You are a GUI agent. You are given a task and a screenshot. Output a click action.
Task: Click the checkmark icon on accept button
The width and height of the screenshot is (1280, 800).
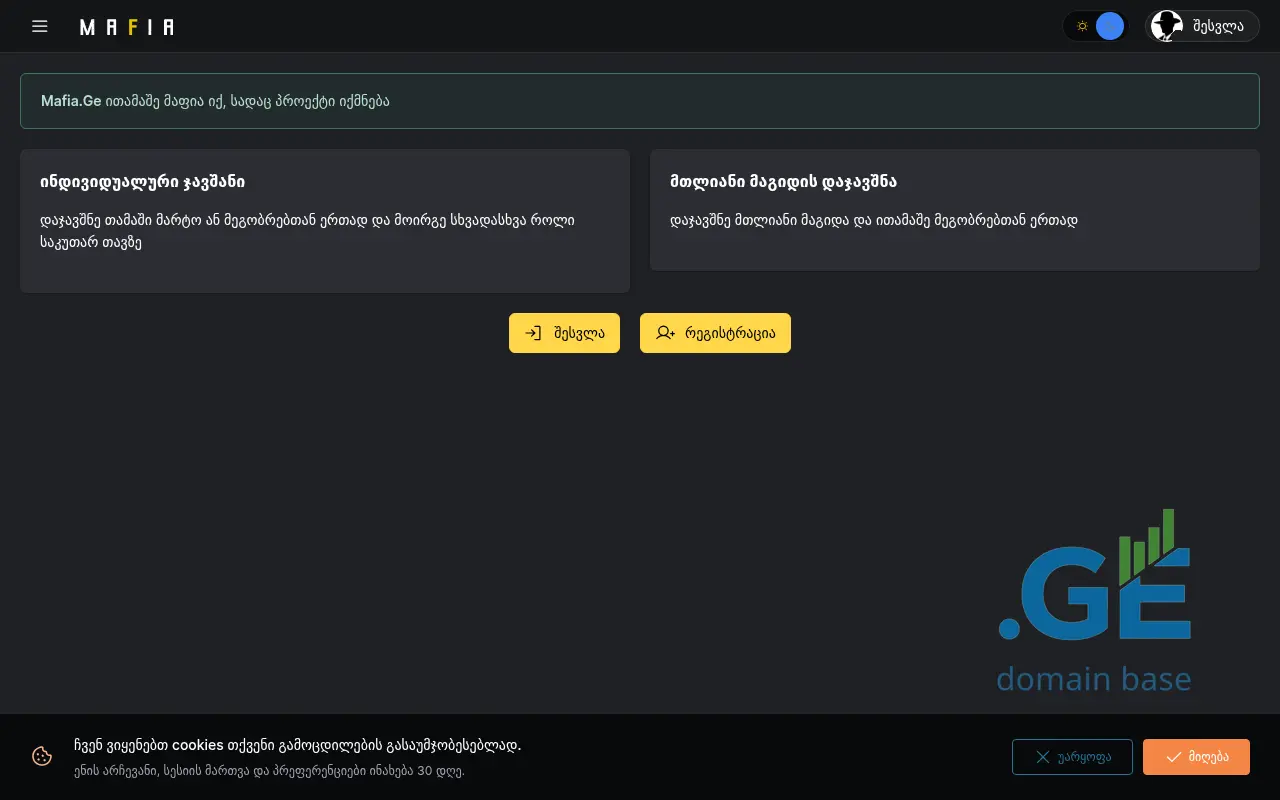[x=1174, y=757]
